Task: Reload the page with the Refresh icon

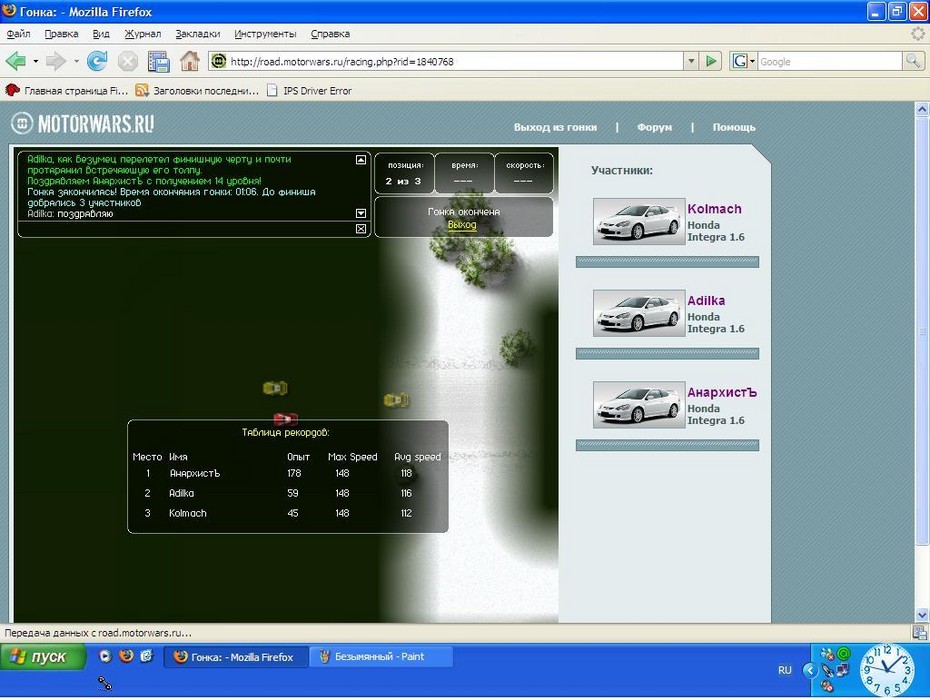Action: [x=97, y=61]
